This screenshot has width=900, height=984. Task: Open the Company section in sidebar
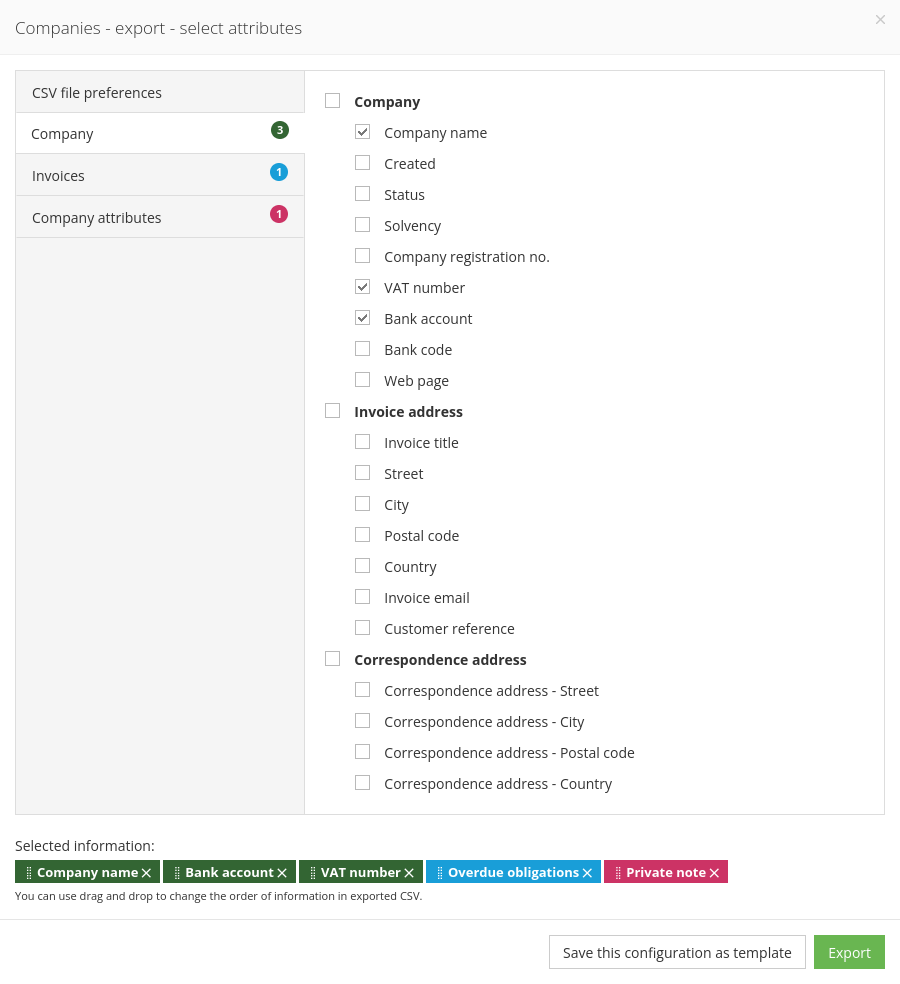click(x=160, y=133)
